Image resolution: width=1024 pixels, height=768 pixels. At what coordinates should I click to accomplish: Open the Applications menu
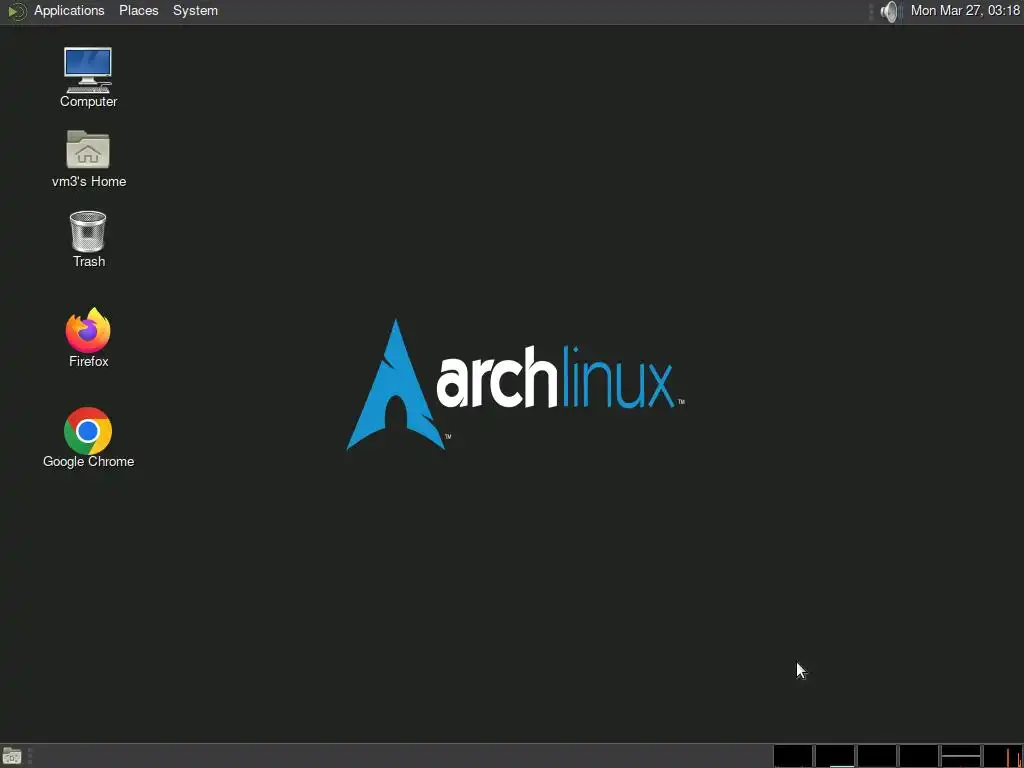tap(69, 11)
